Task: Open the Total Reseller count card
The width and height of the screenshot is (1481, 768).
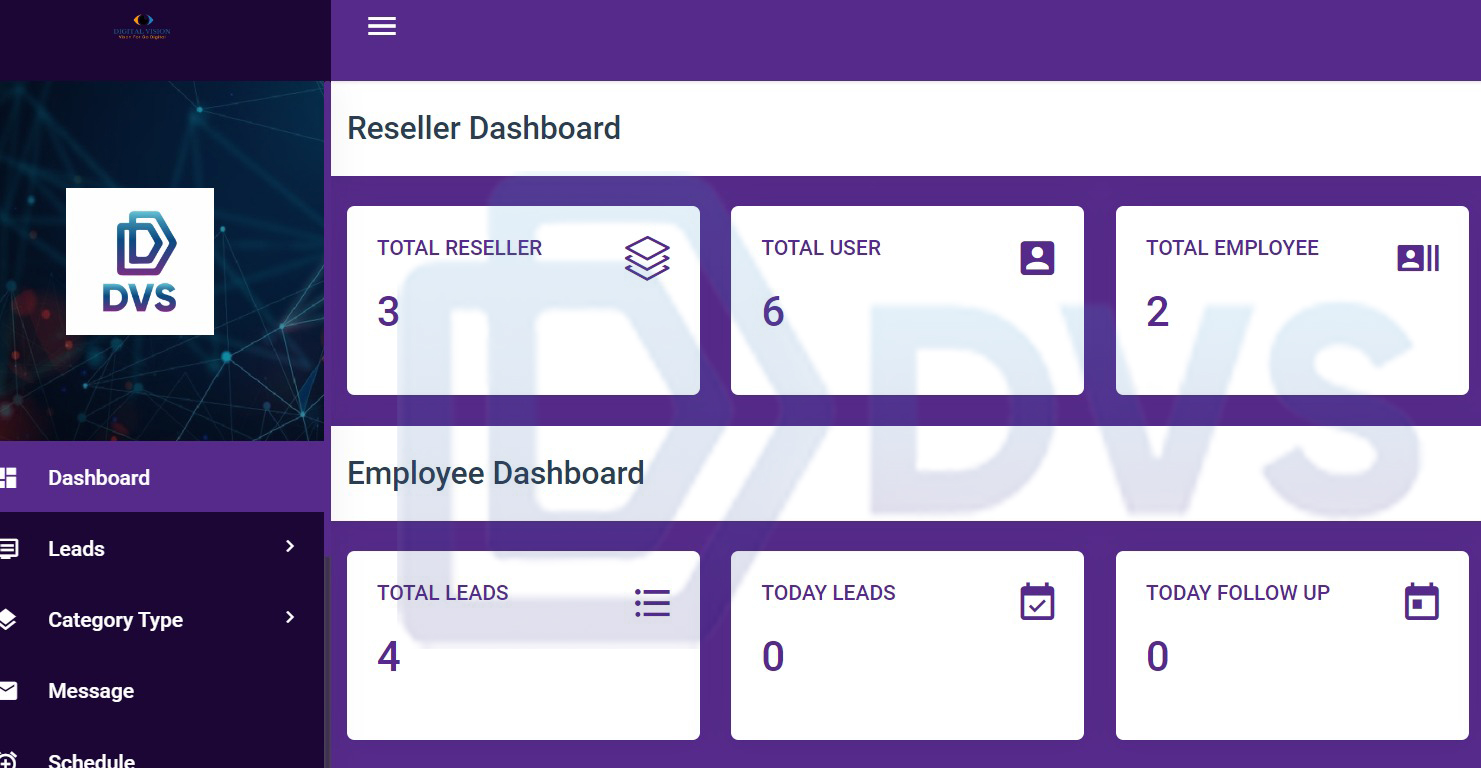Action: click(x=523, y=300)
